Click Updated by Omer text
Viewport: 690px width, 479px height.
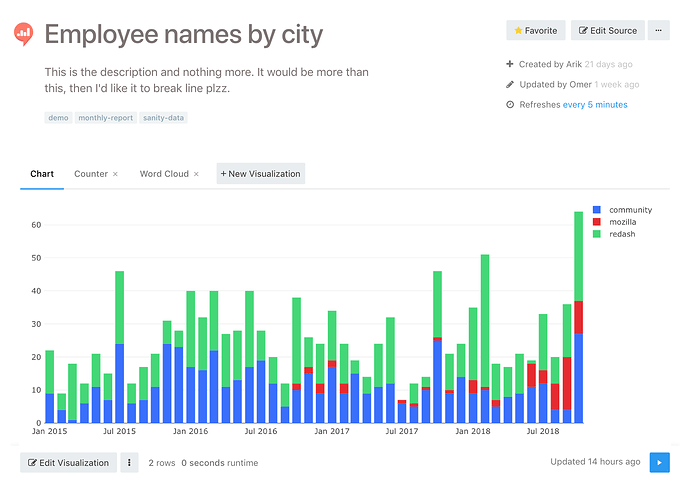[555, 84]
